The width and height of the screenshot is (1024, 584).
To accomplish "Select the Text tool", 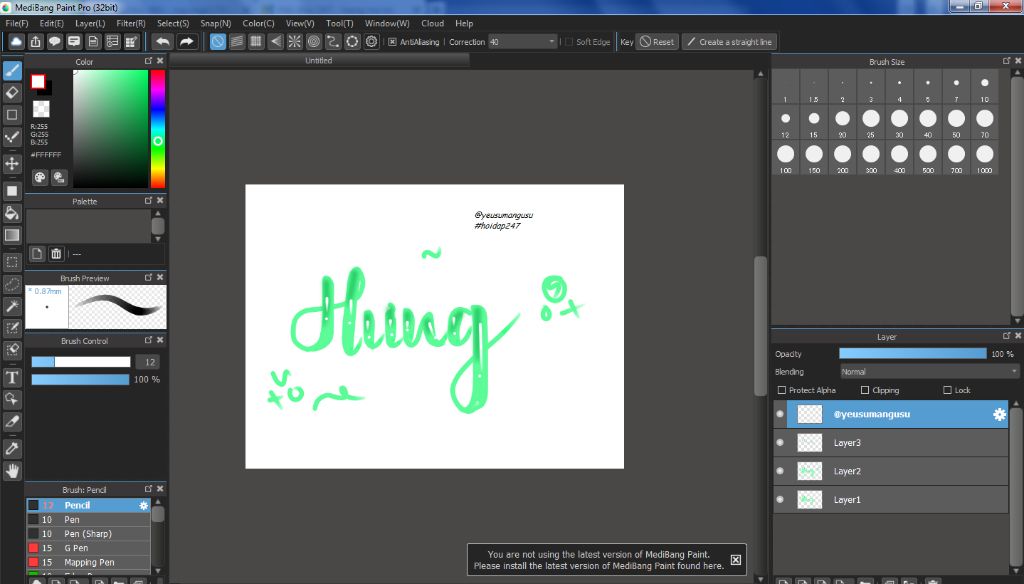I will 12,378.
